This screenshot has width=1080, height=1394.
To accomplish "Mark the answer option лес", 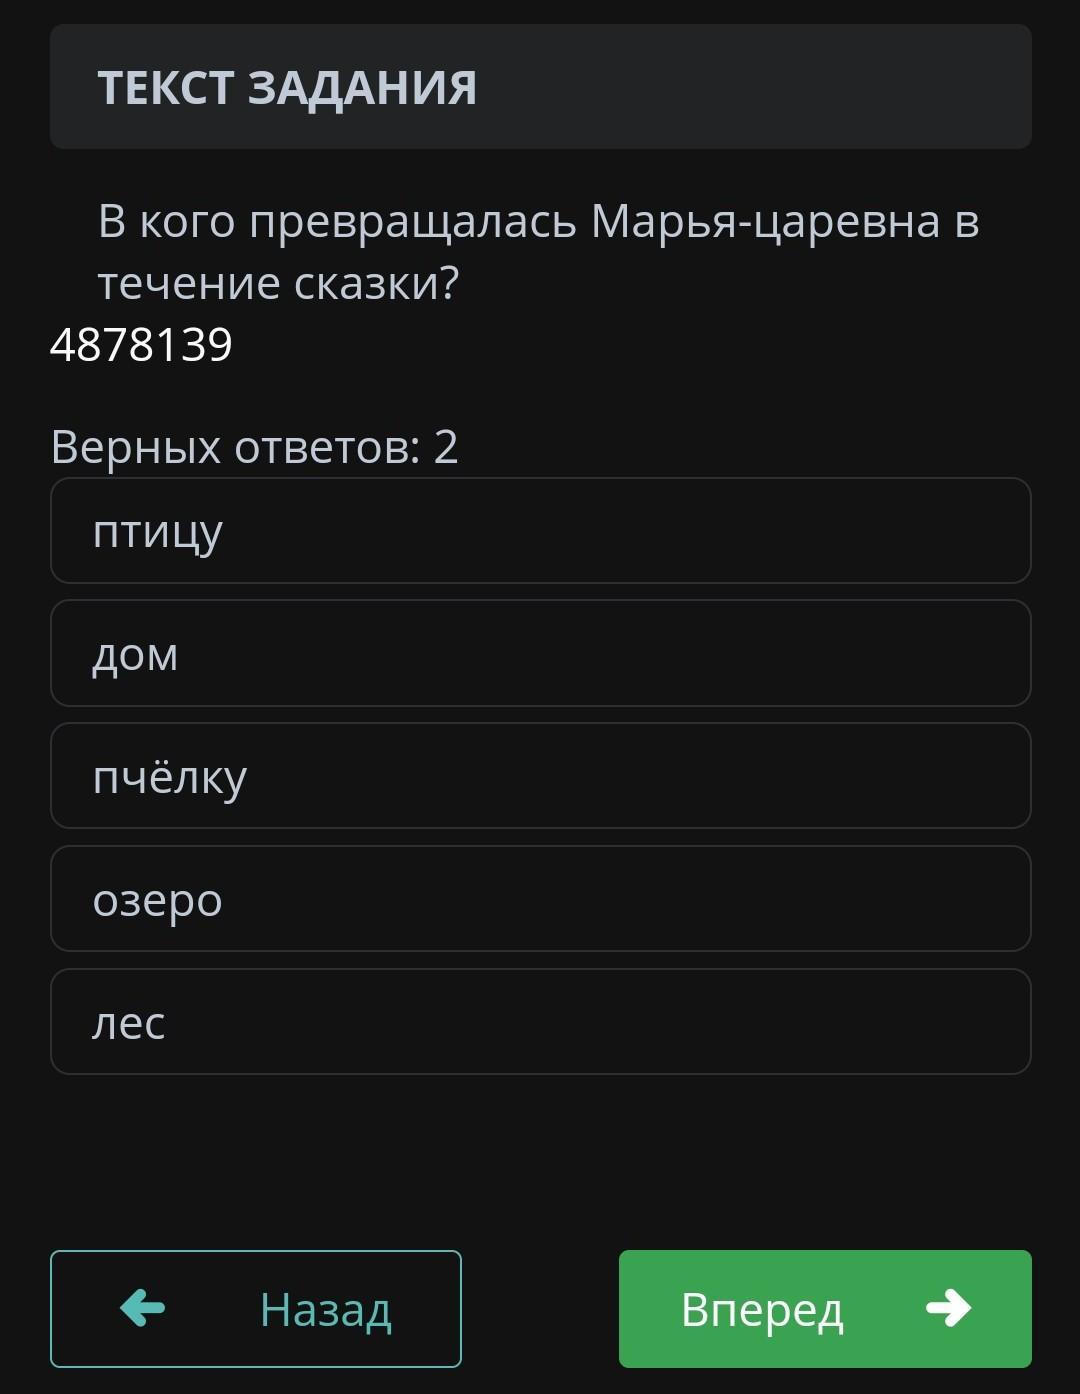I will point(540,1022).
